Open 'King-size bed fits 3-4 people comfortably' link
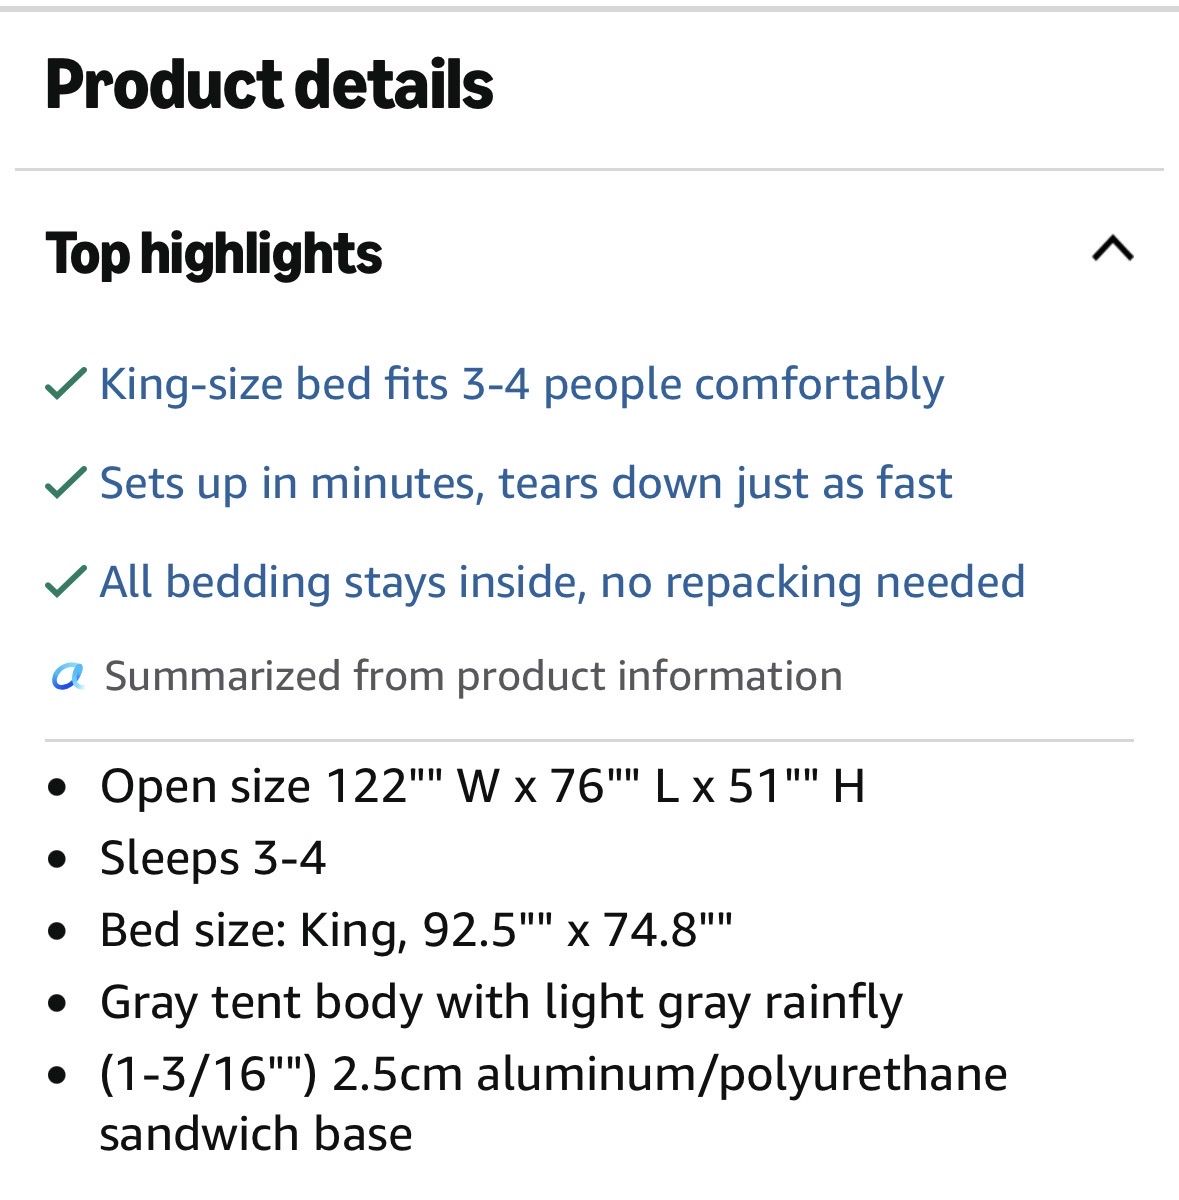 [522, 385]
